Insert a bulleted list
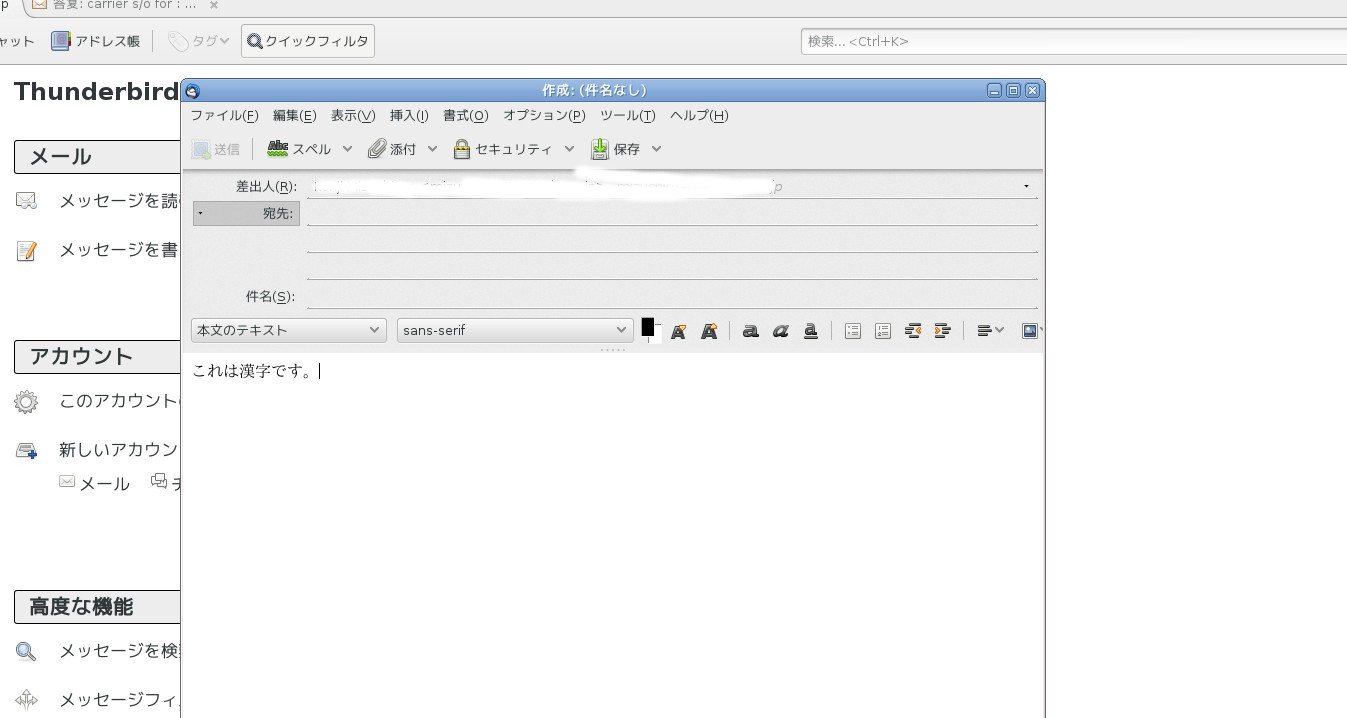 [852, 331]
